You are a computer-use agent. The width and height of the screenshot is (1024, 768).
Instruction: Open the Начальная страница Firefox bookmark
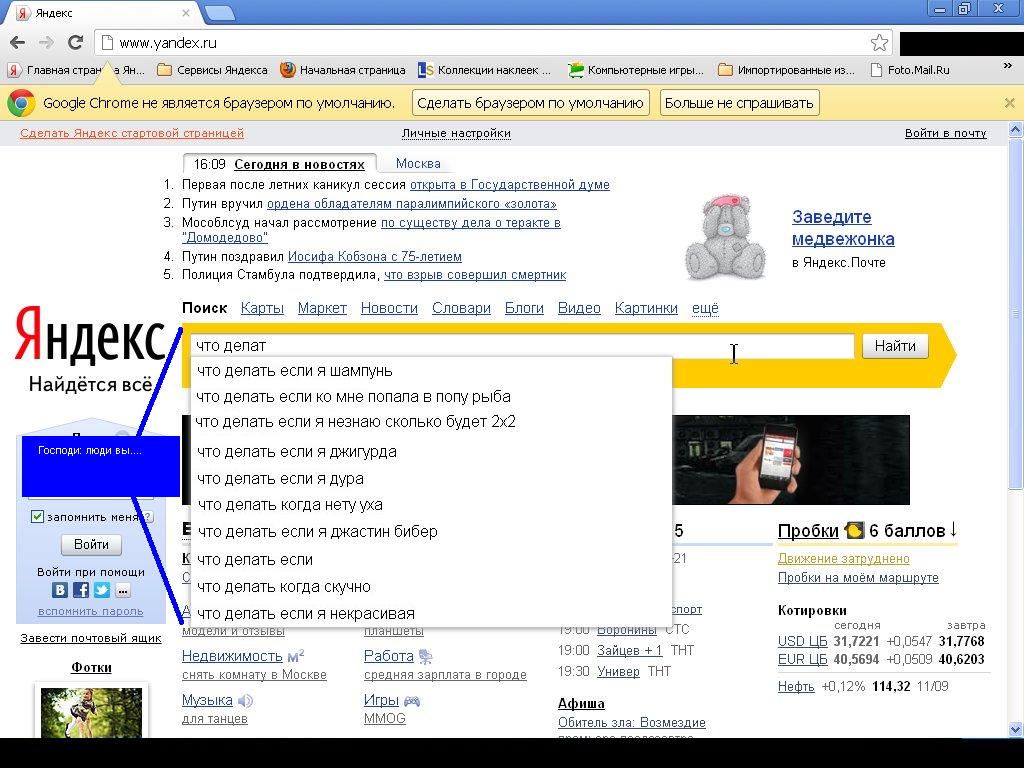(x=343, y=70)
